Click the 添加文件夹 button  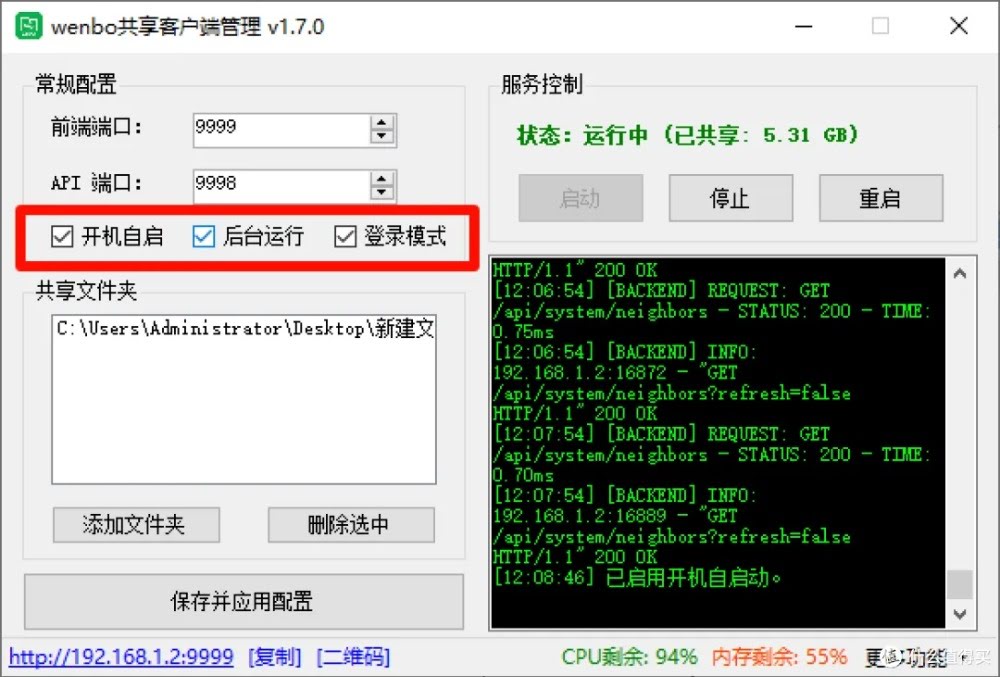pyautogui.click(x=136, y=525)
